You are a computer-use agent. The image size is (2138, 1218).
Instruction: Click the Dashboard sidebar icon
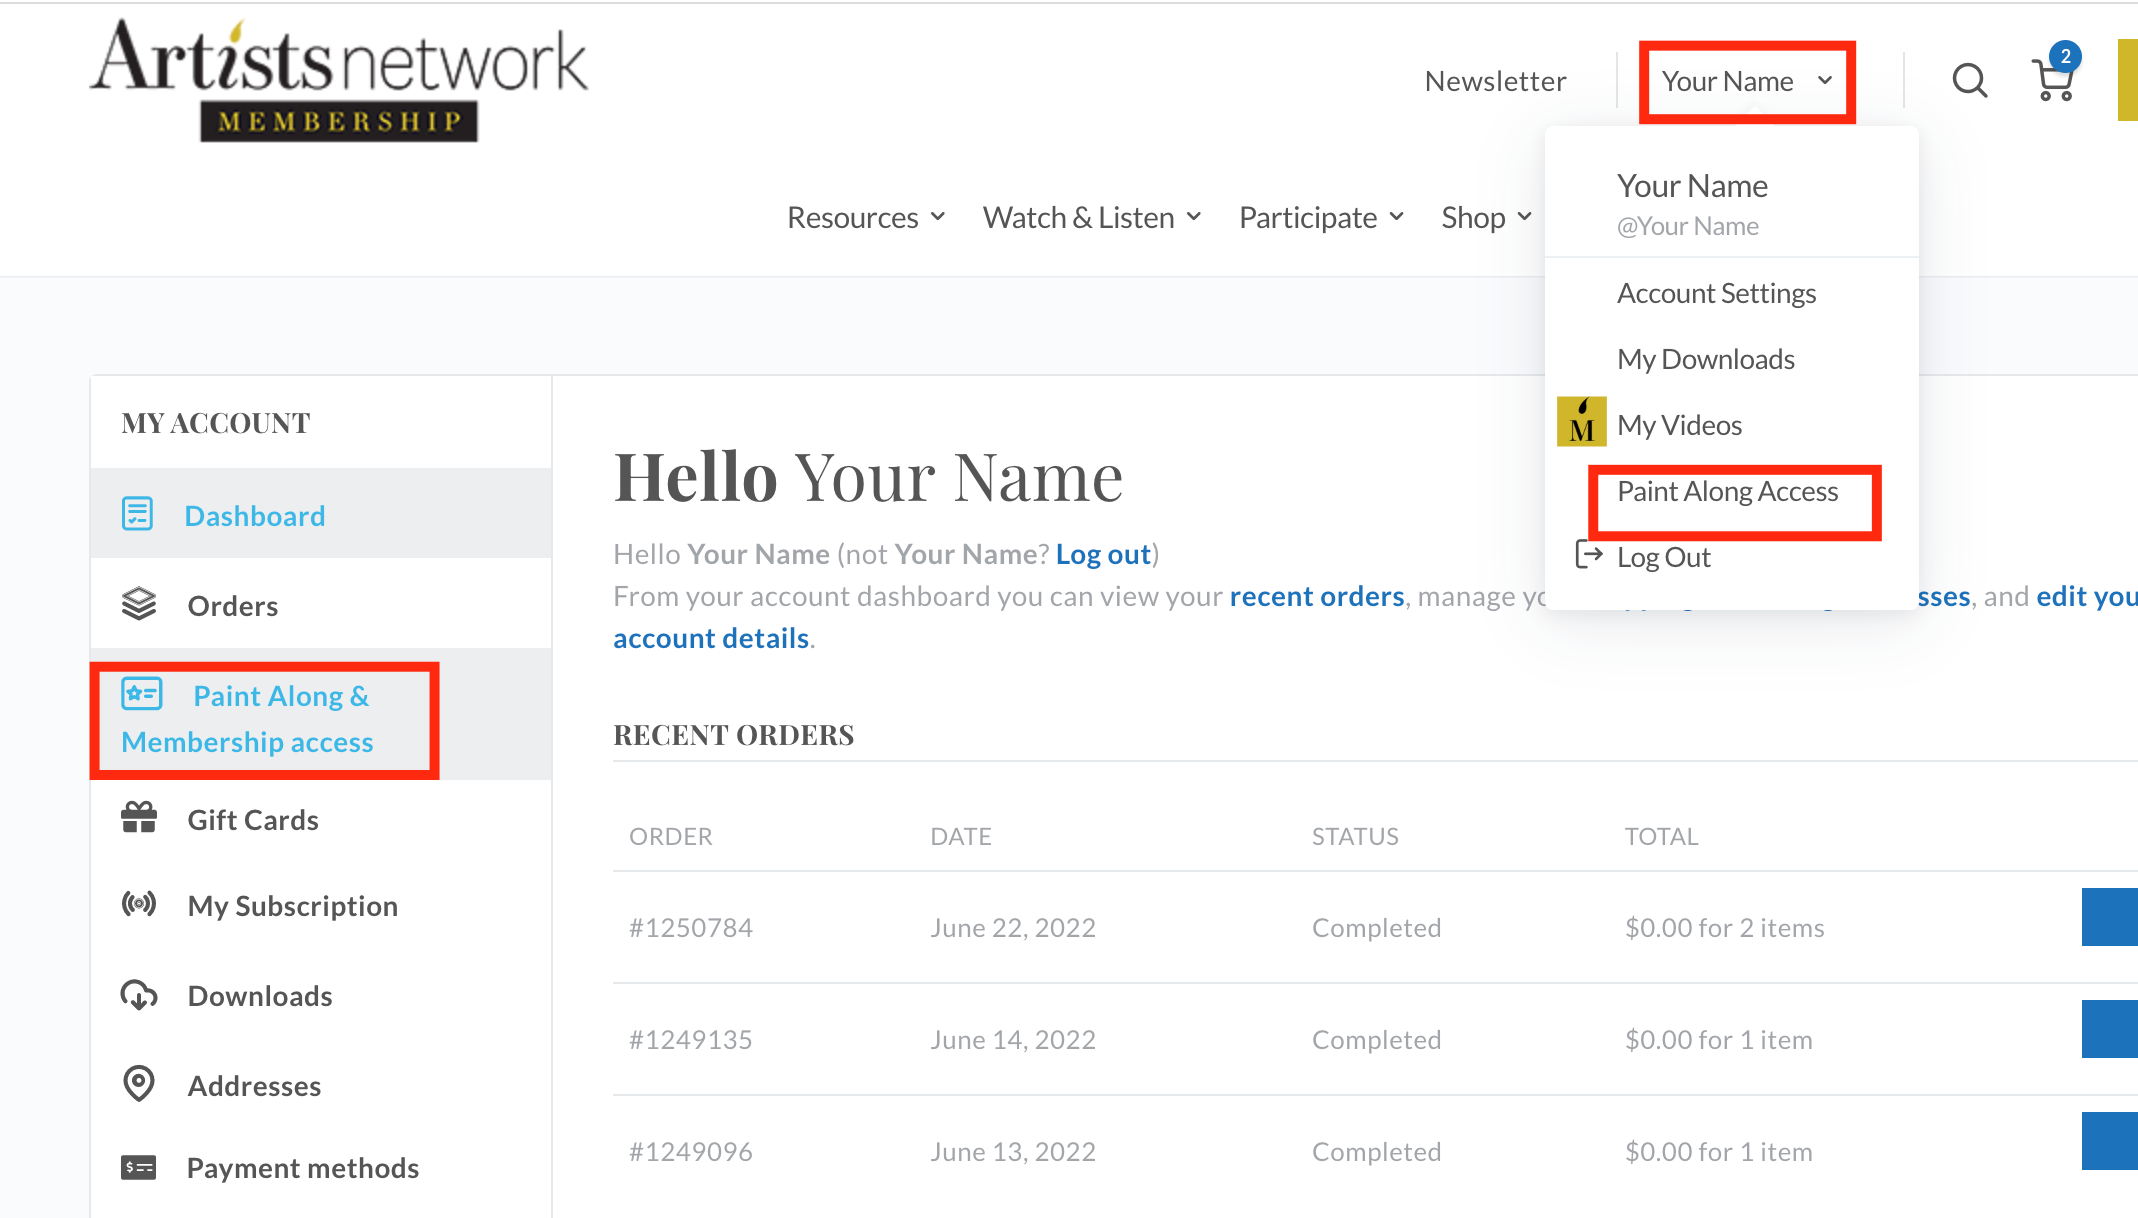click(137, 514)
